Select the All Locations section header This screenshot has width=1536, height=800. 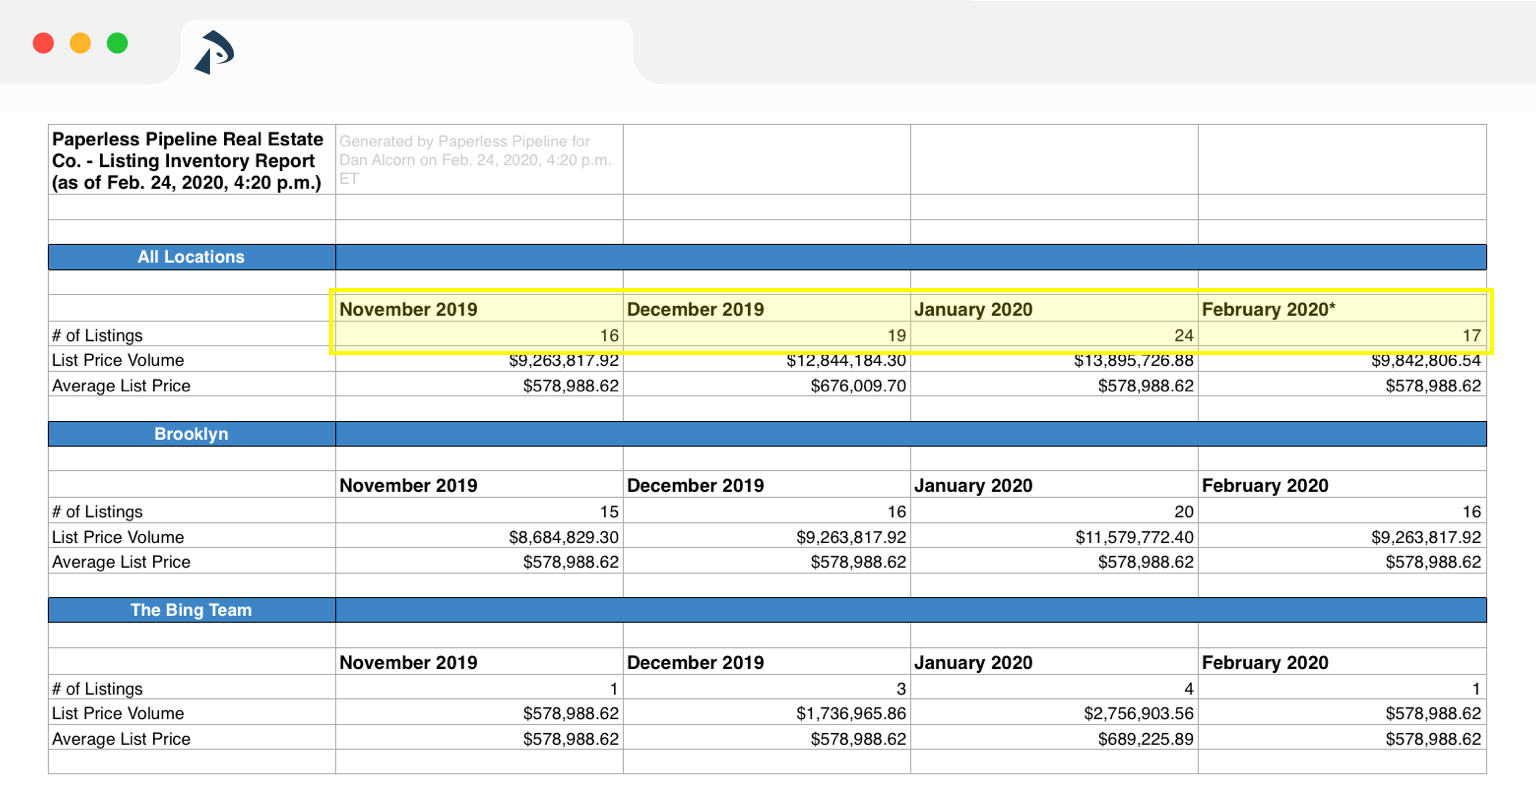pyautogui.click(x=191, y=257)
